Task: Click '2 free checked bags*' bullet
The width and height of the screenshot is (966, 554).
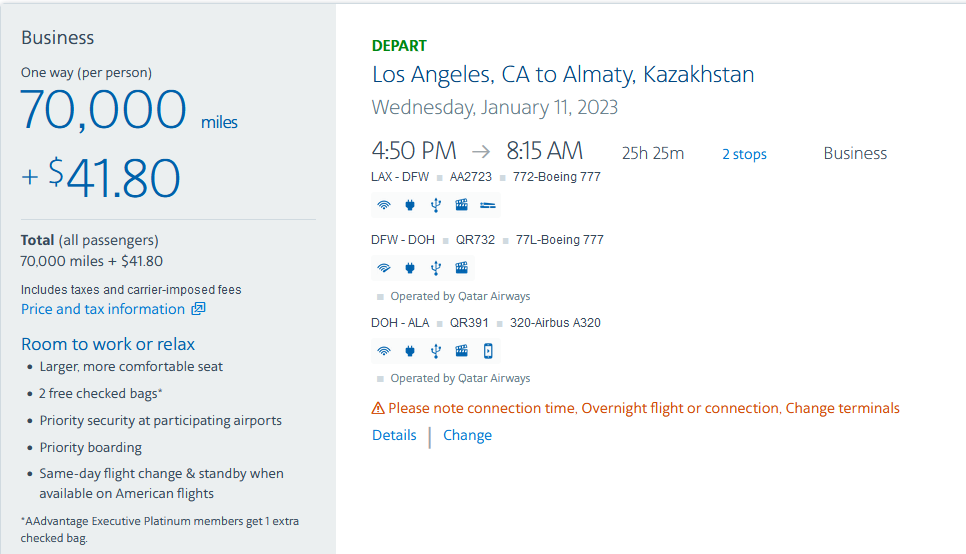Action: point(101,393)
